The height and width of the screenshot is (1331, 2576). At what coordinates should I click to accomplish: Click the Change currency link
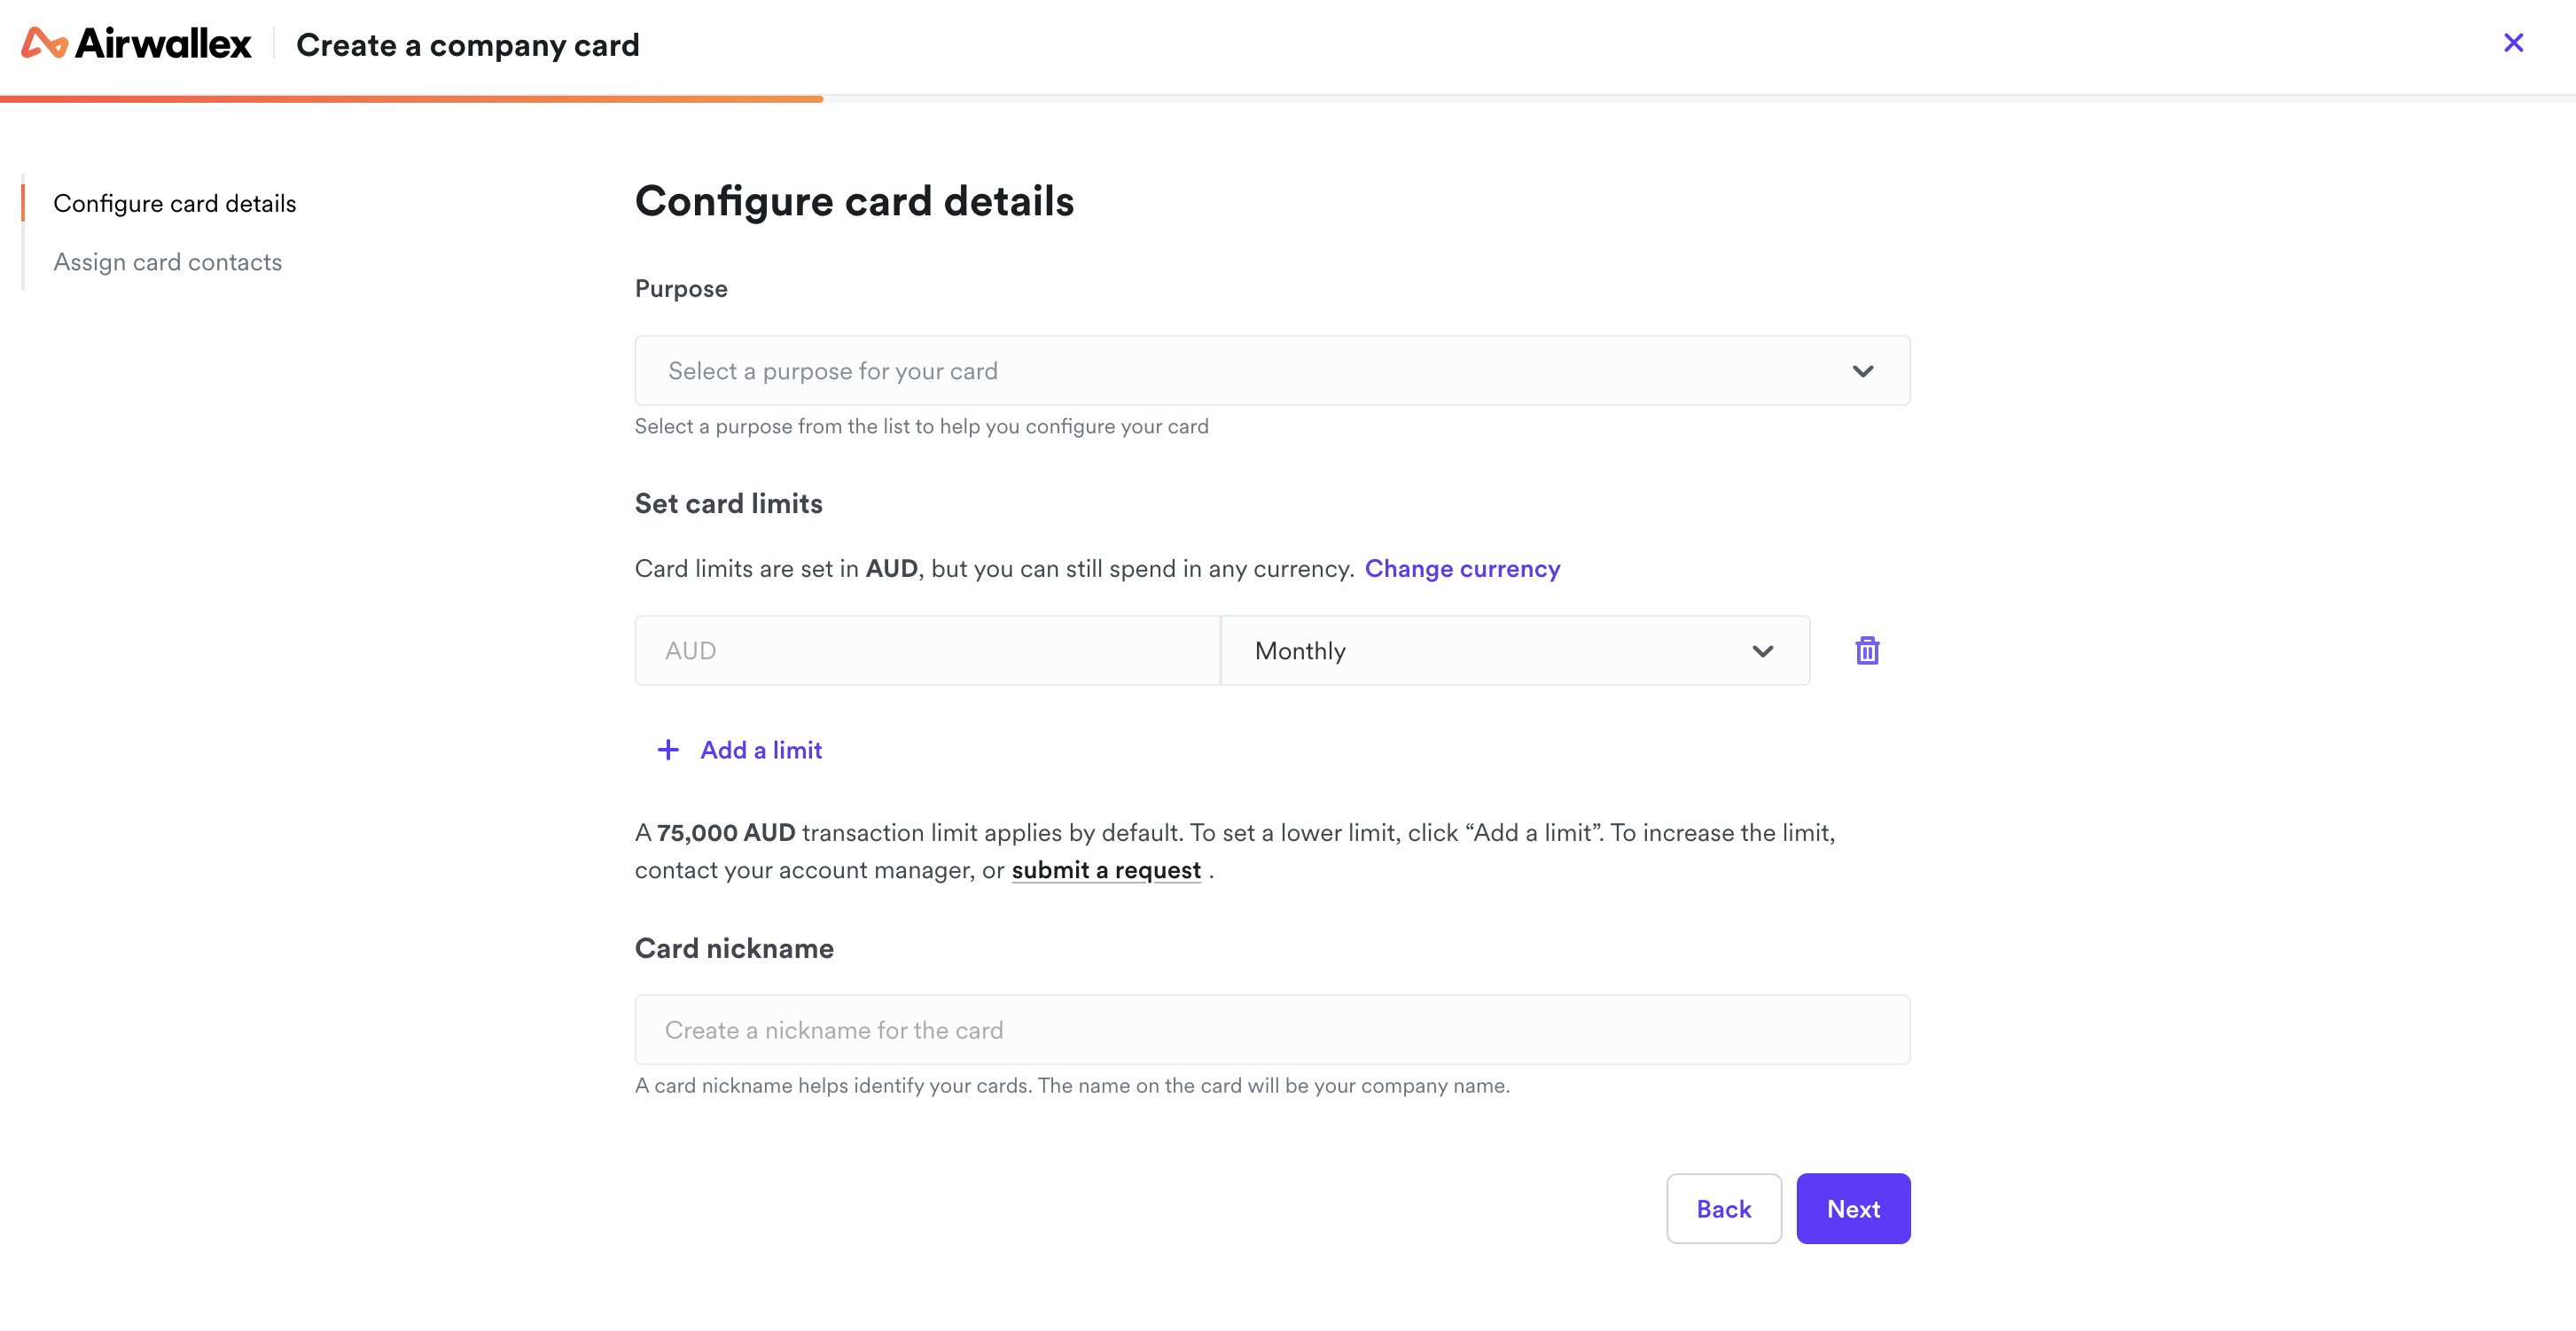1462,569
